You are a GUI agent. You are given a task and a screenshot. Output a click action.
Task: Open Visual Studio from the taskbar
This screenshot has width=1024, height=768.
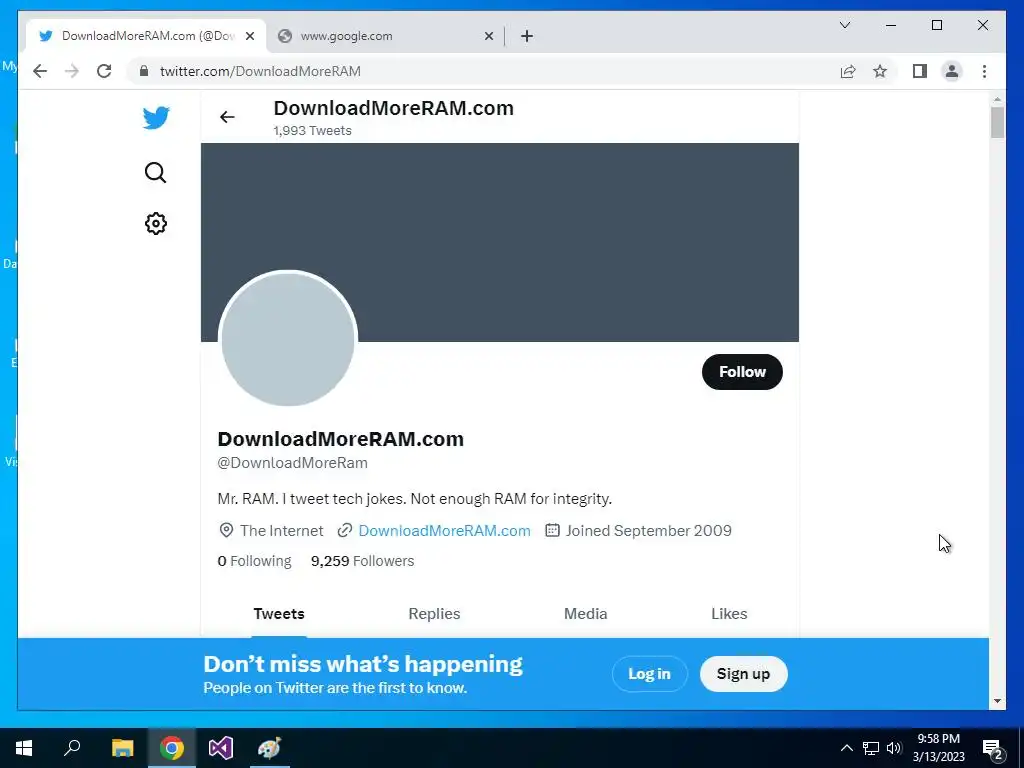[x=221, y=748]
